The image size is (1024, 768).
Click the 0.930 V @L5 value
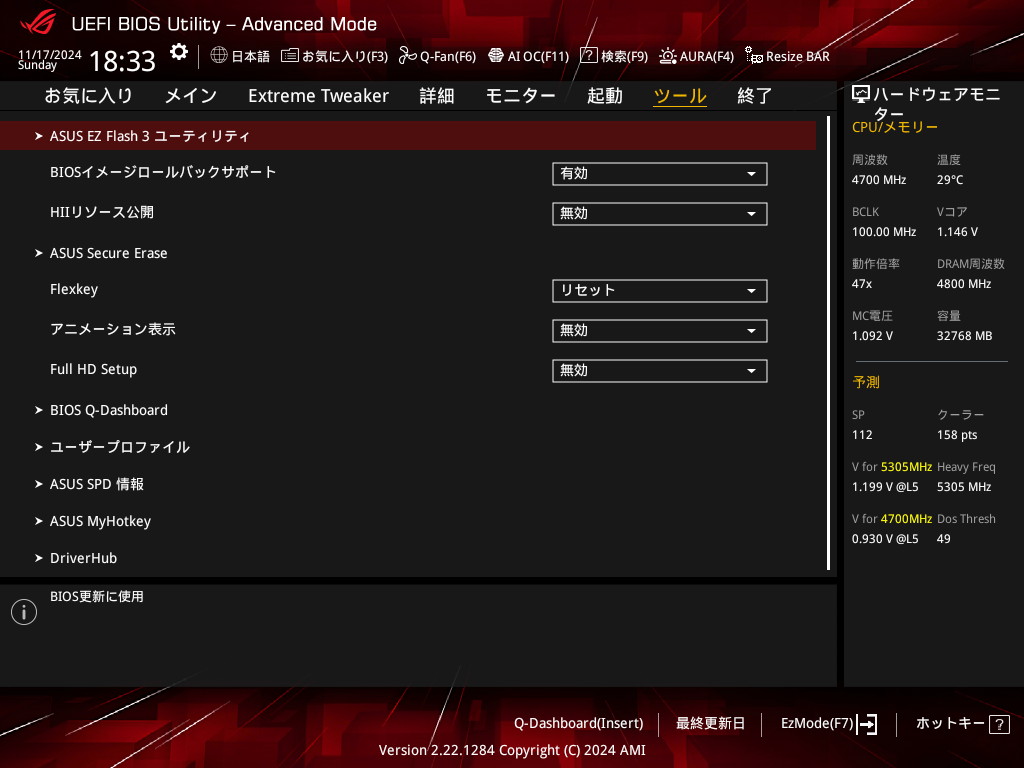[x=885, y=539]
